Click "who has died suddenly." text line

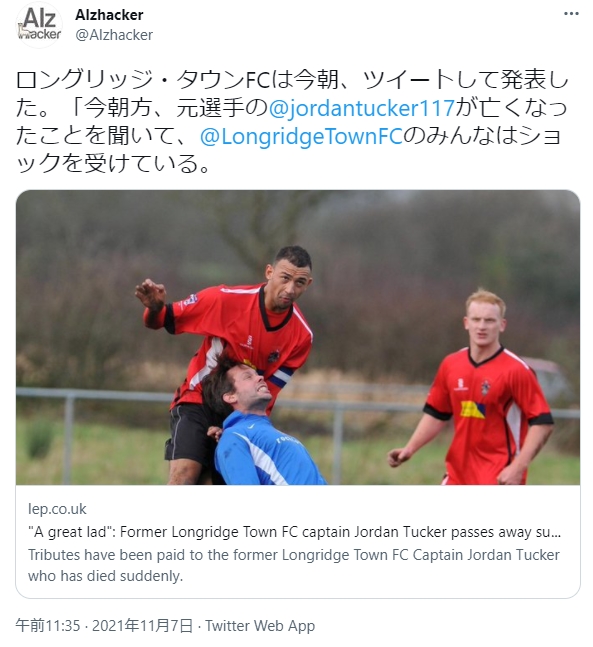pos(105,576)
